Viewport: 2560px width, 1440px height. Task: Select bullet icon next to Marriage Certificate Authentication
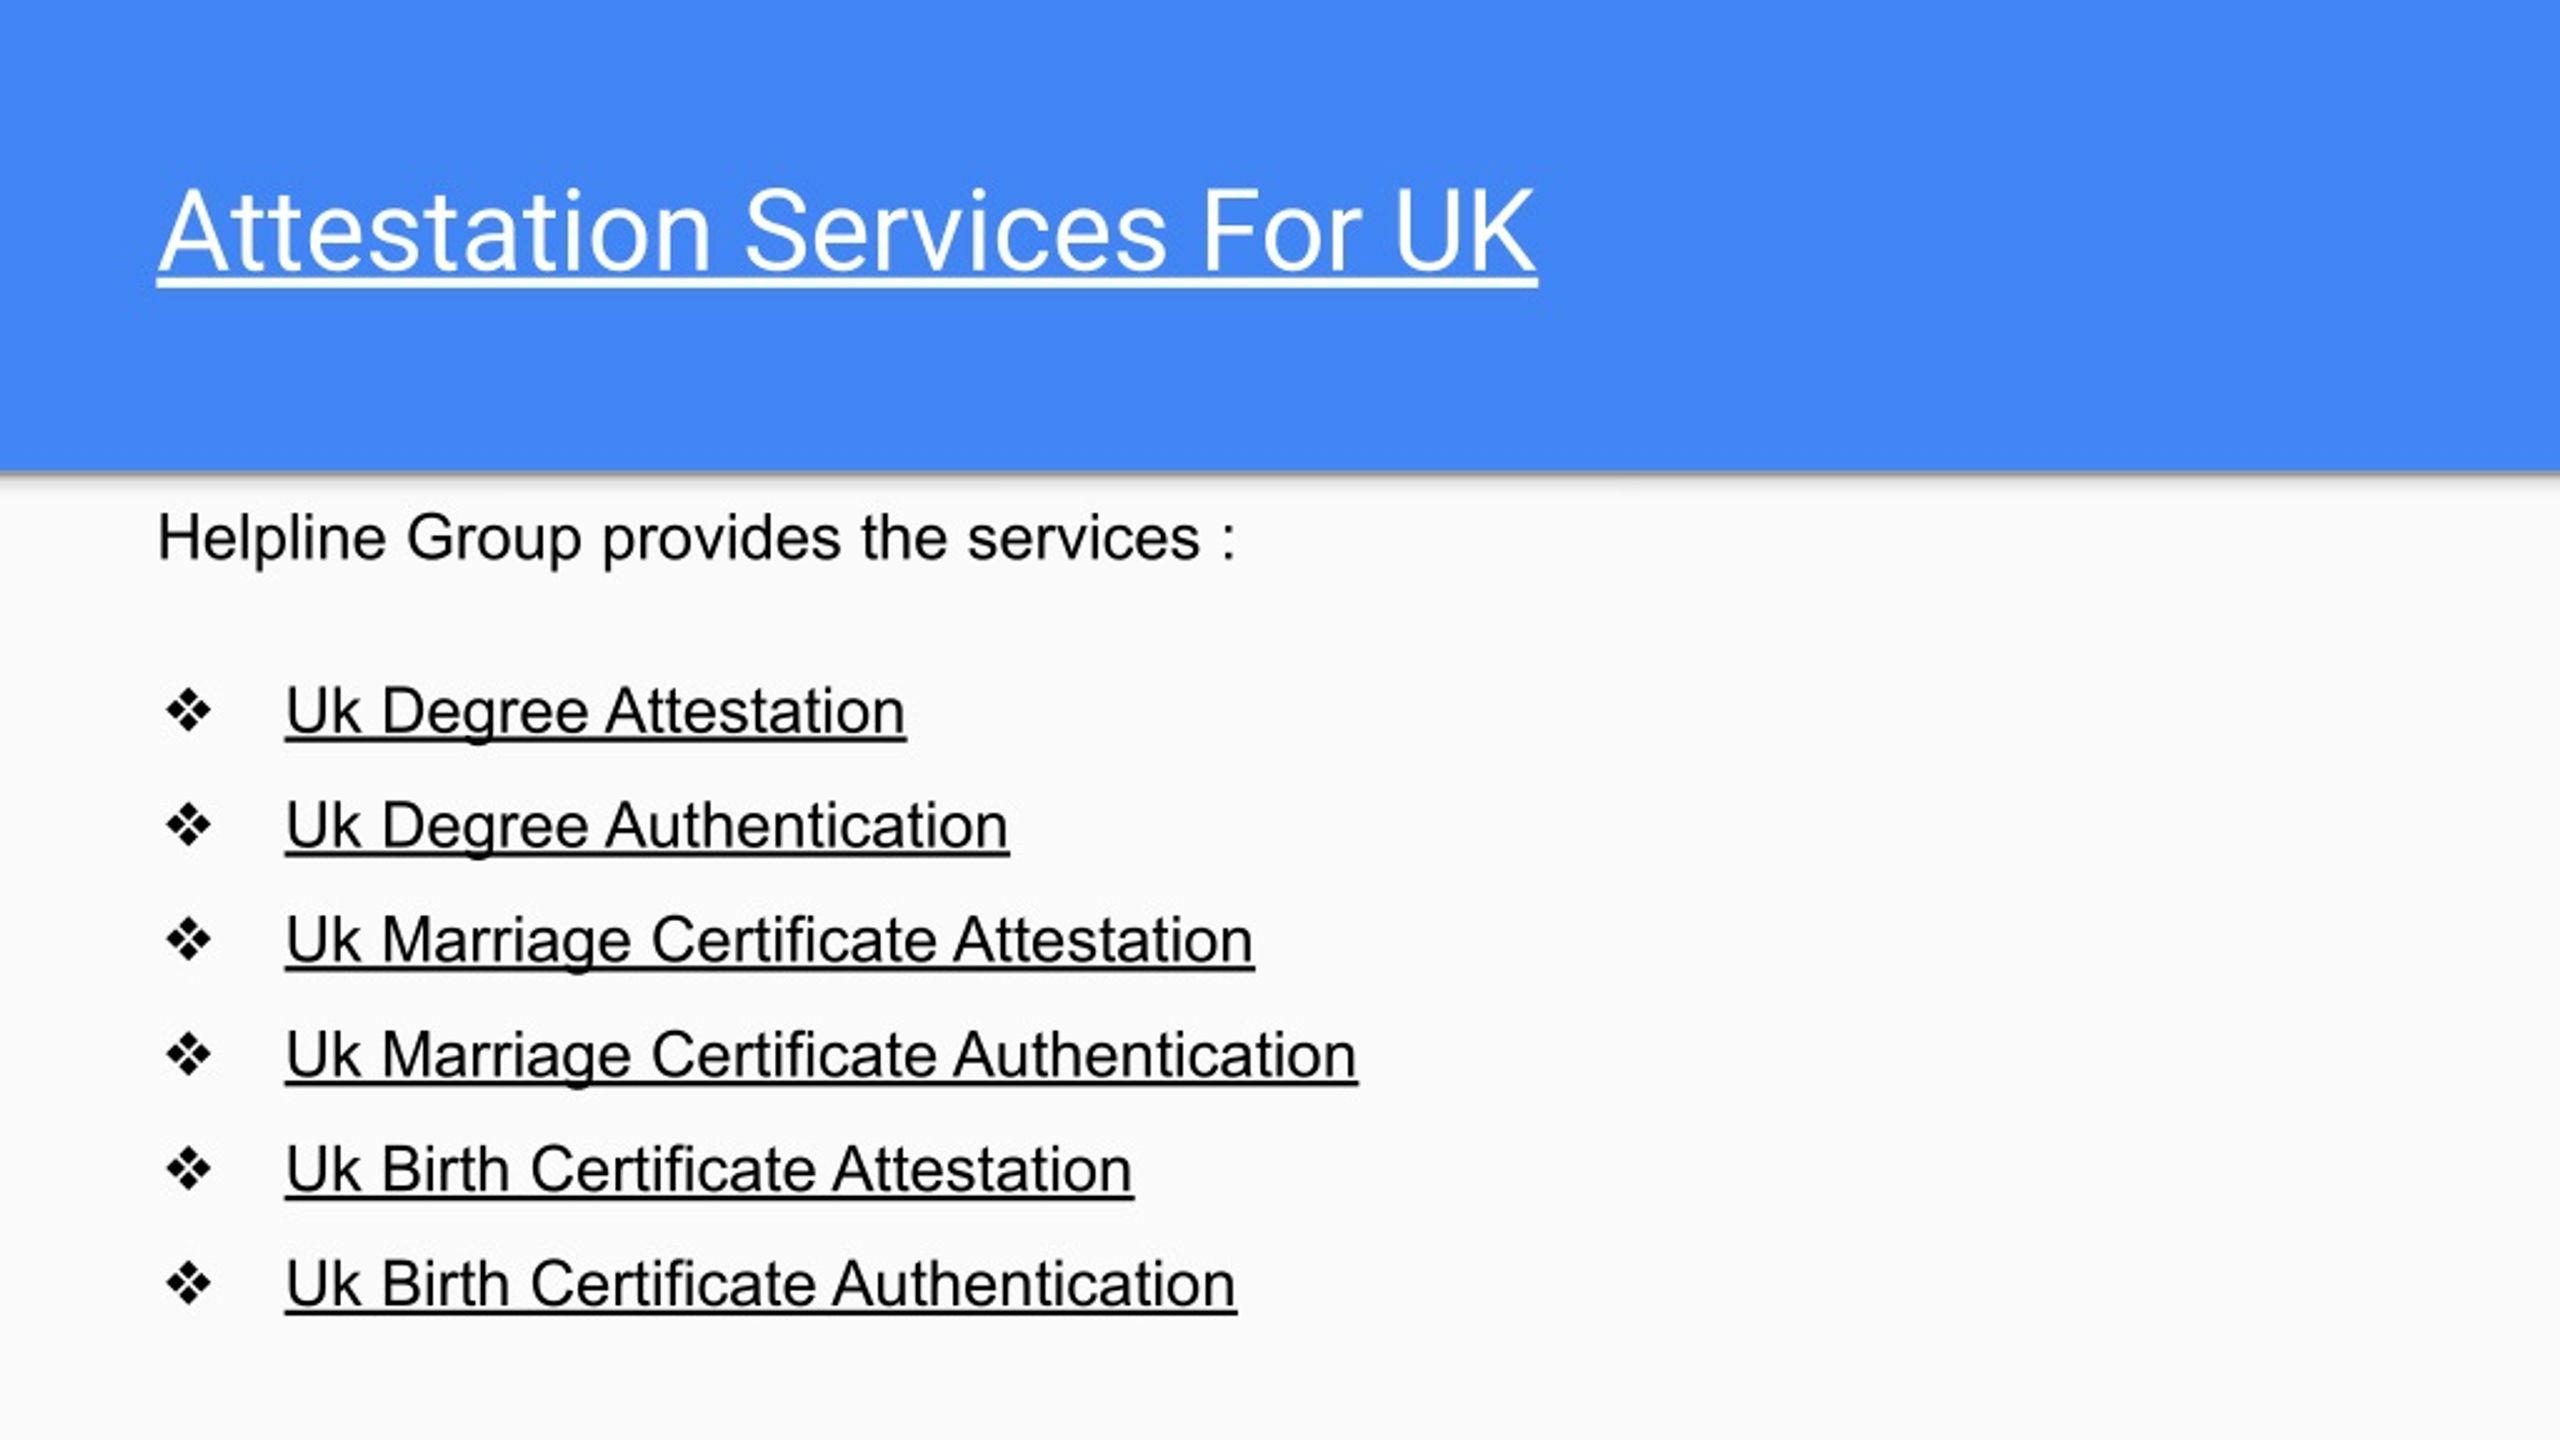[x=188, y=1055]
